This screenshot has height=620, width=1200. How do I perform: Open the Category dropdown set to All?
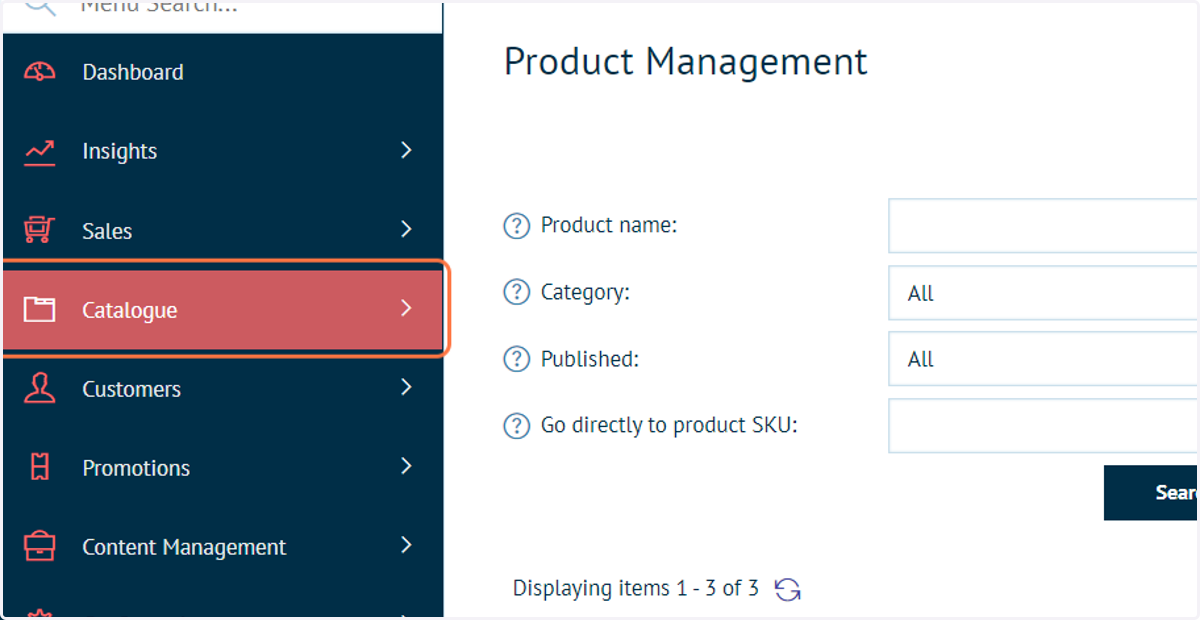click(x=1043, y=293)
